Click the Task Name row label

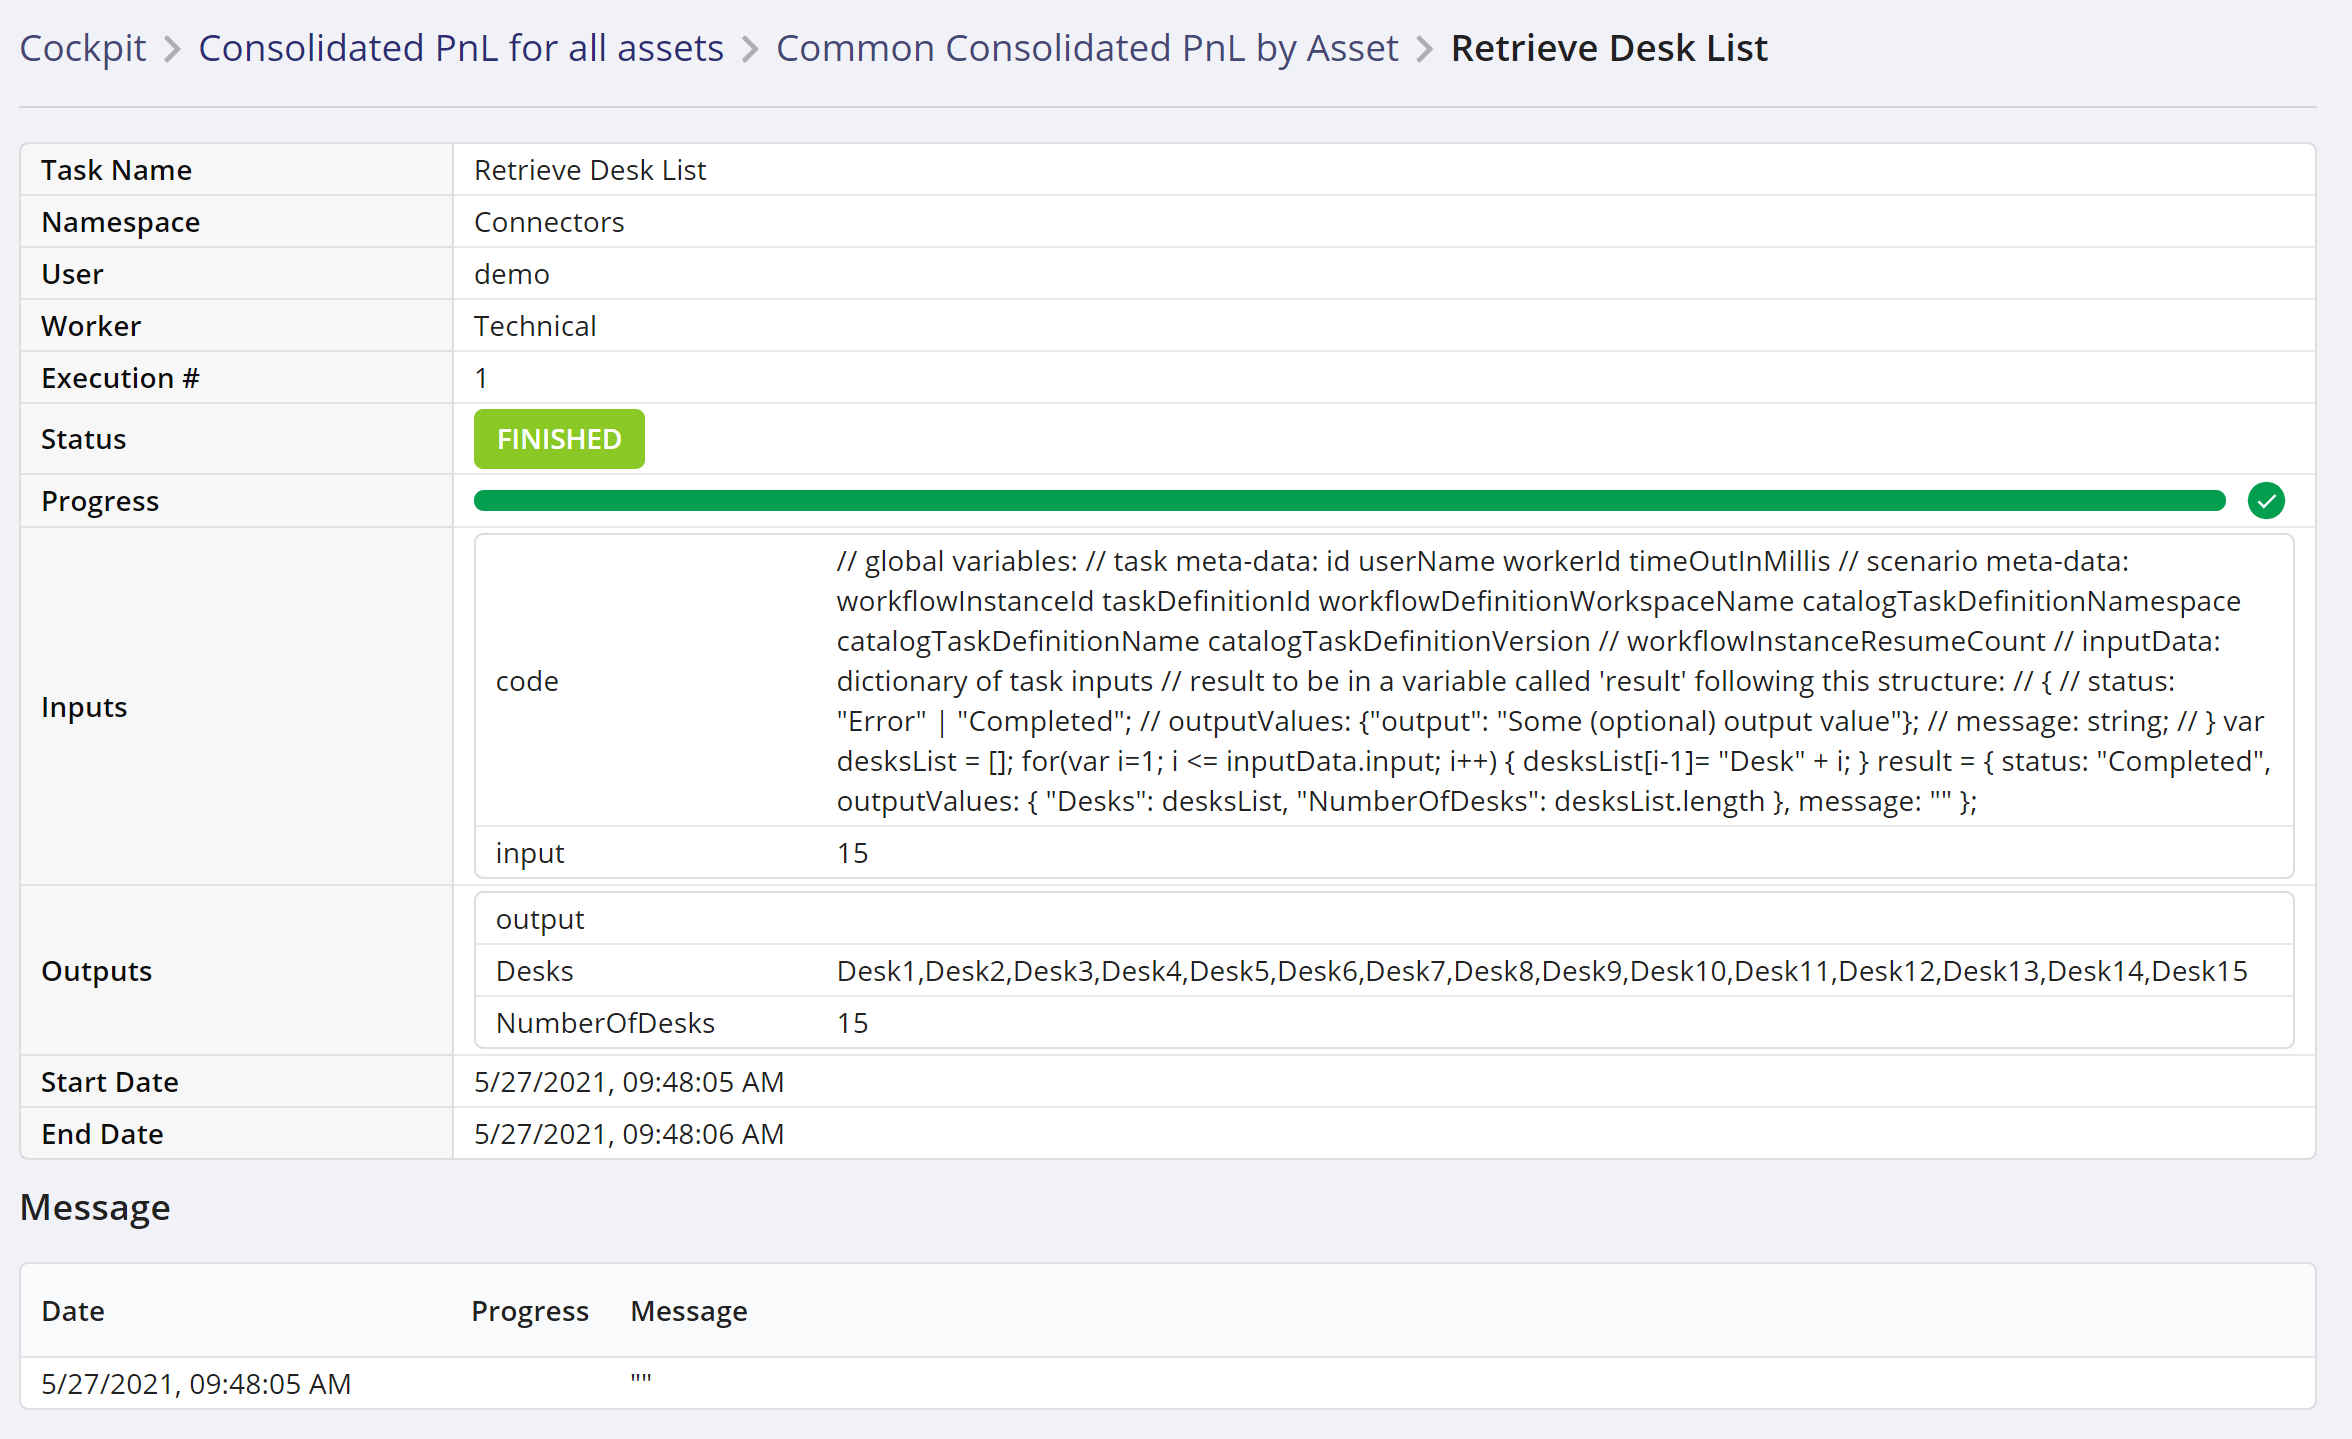tap(117, 170)
